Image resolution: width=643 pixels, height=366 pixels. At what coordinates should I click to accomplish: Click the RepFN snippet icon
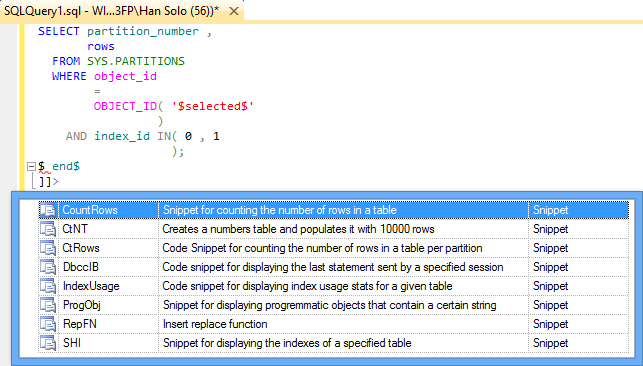(x=48, y=324)
